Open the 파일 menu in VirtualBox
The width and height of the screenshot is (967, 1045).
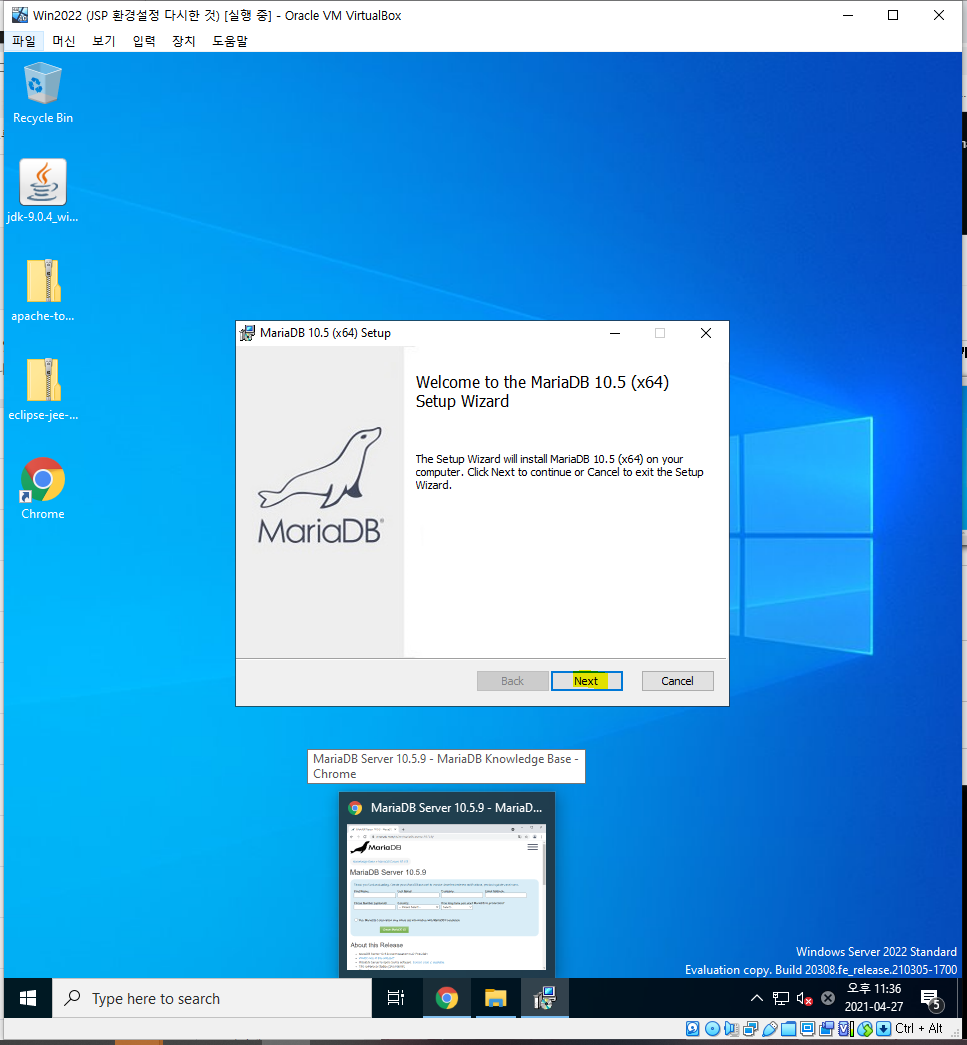click(24, 41)
